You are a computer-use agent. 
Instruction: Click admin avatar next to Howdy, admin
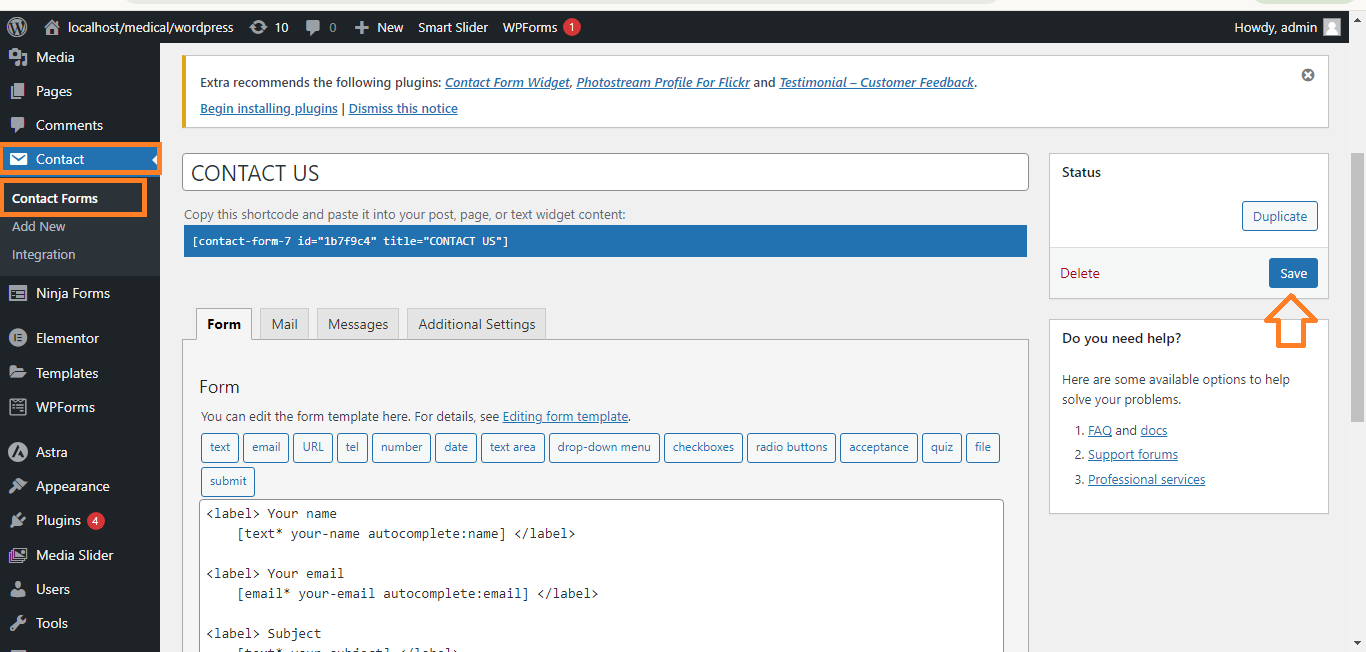point(1331,27)
